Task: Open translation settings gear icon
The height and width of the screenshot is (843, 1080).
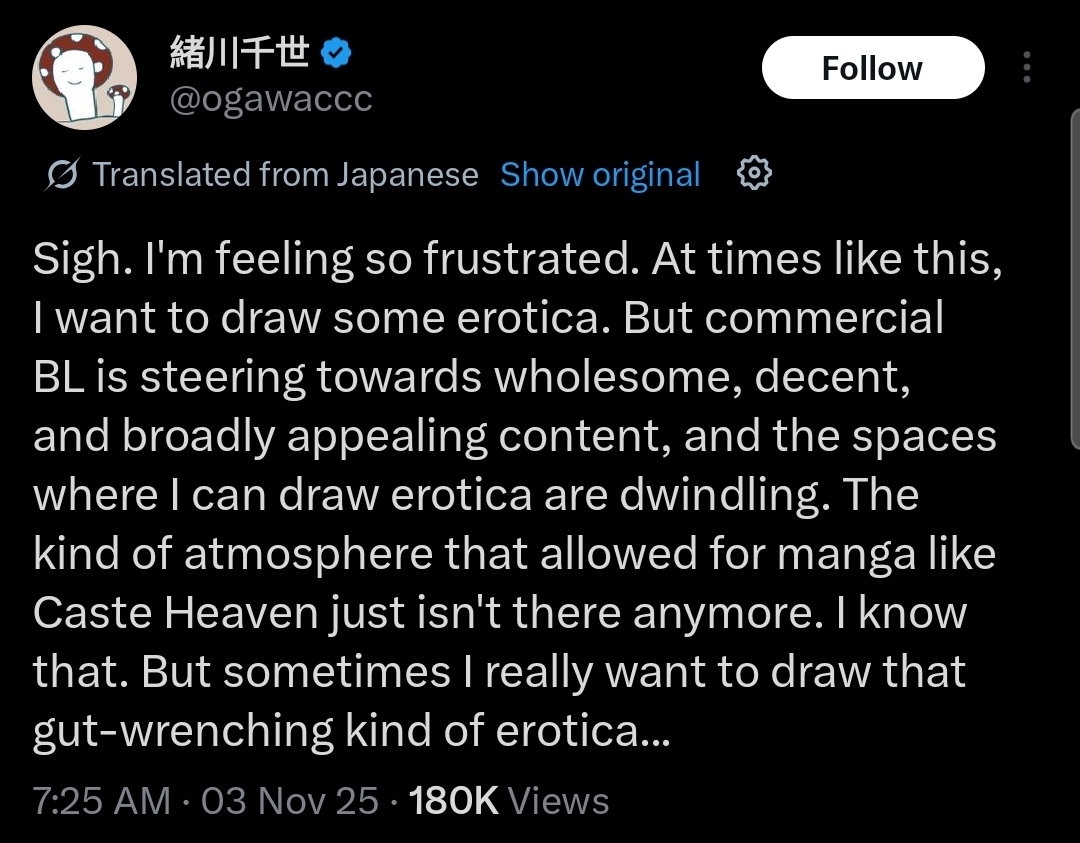Action: point(754,175)
